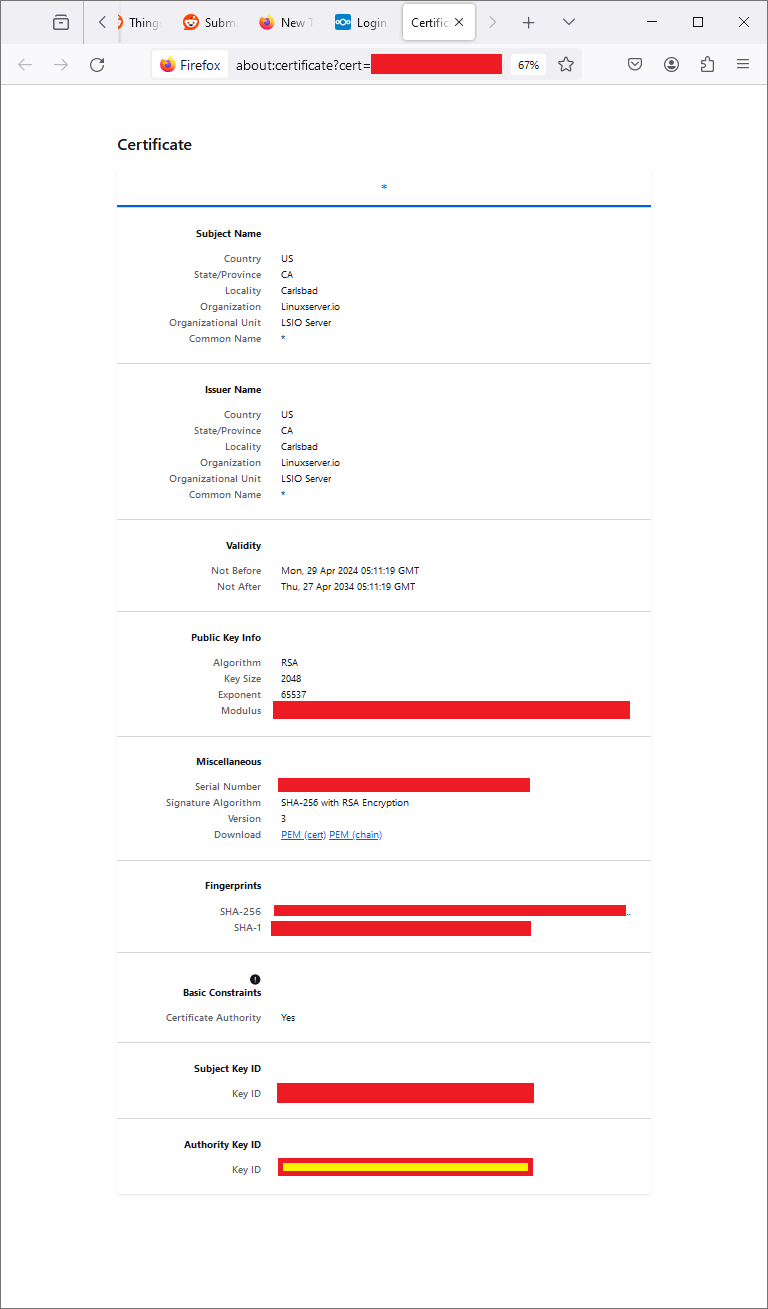The height and width of the screenshot is (1309, 768).
Task: Click the Firefox View icon
Action: (60, 22)
